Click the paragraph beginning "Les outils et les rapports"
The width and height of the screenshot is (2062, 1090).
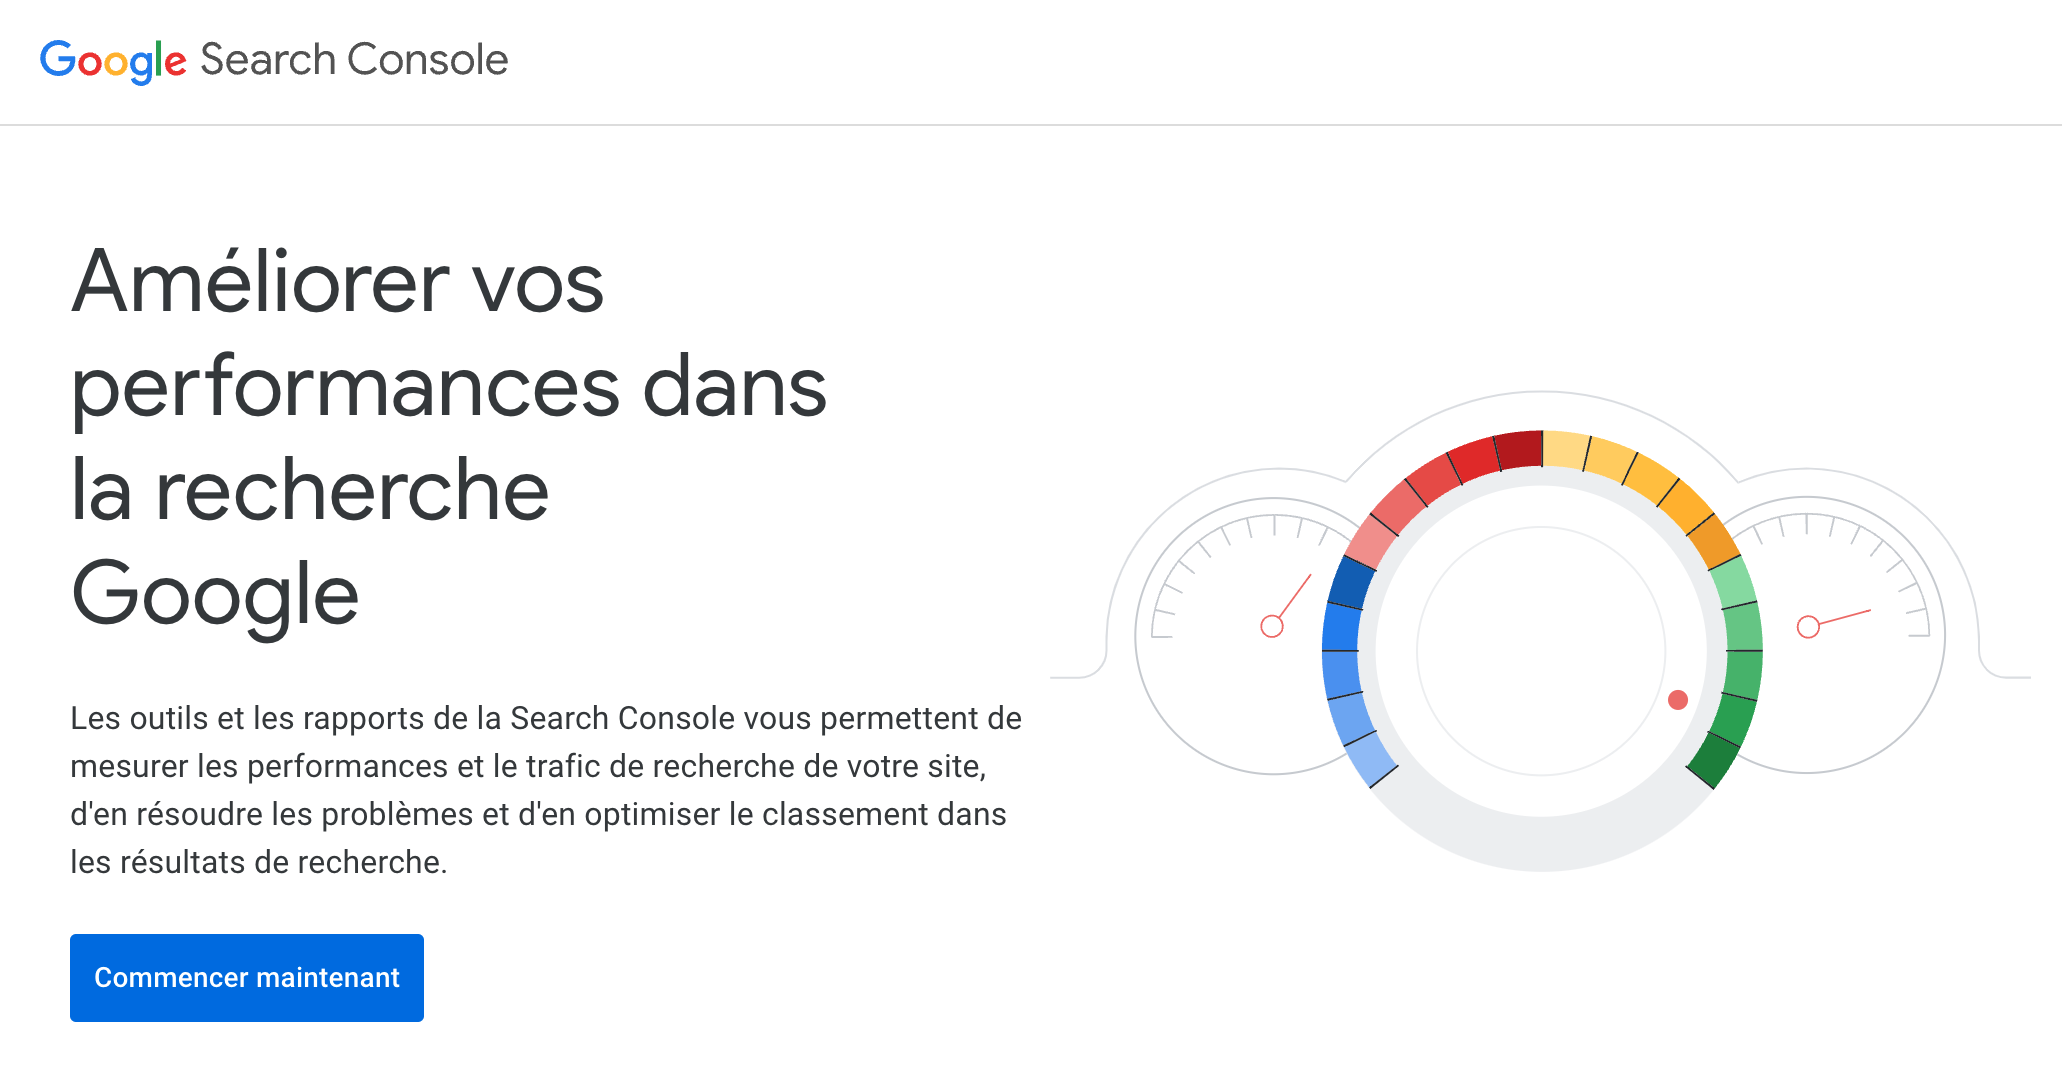545,790
